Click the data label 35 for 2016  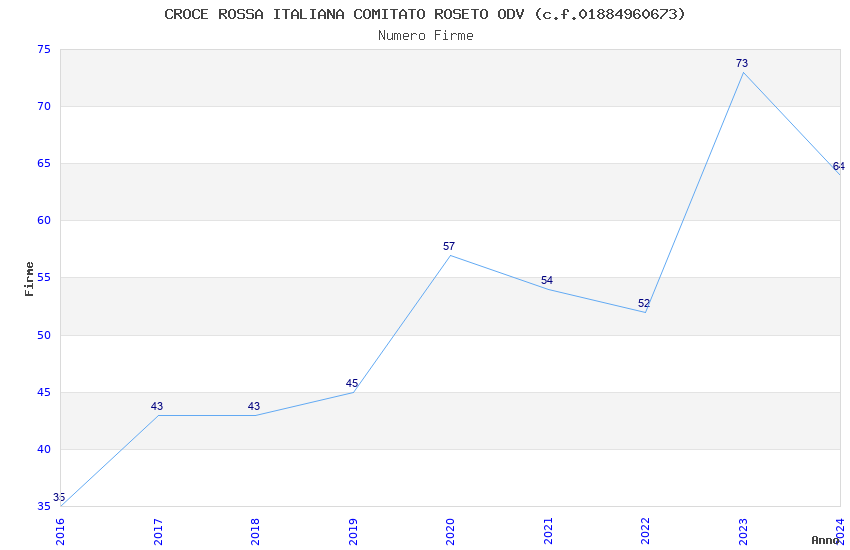coord(59,497)
